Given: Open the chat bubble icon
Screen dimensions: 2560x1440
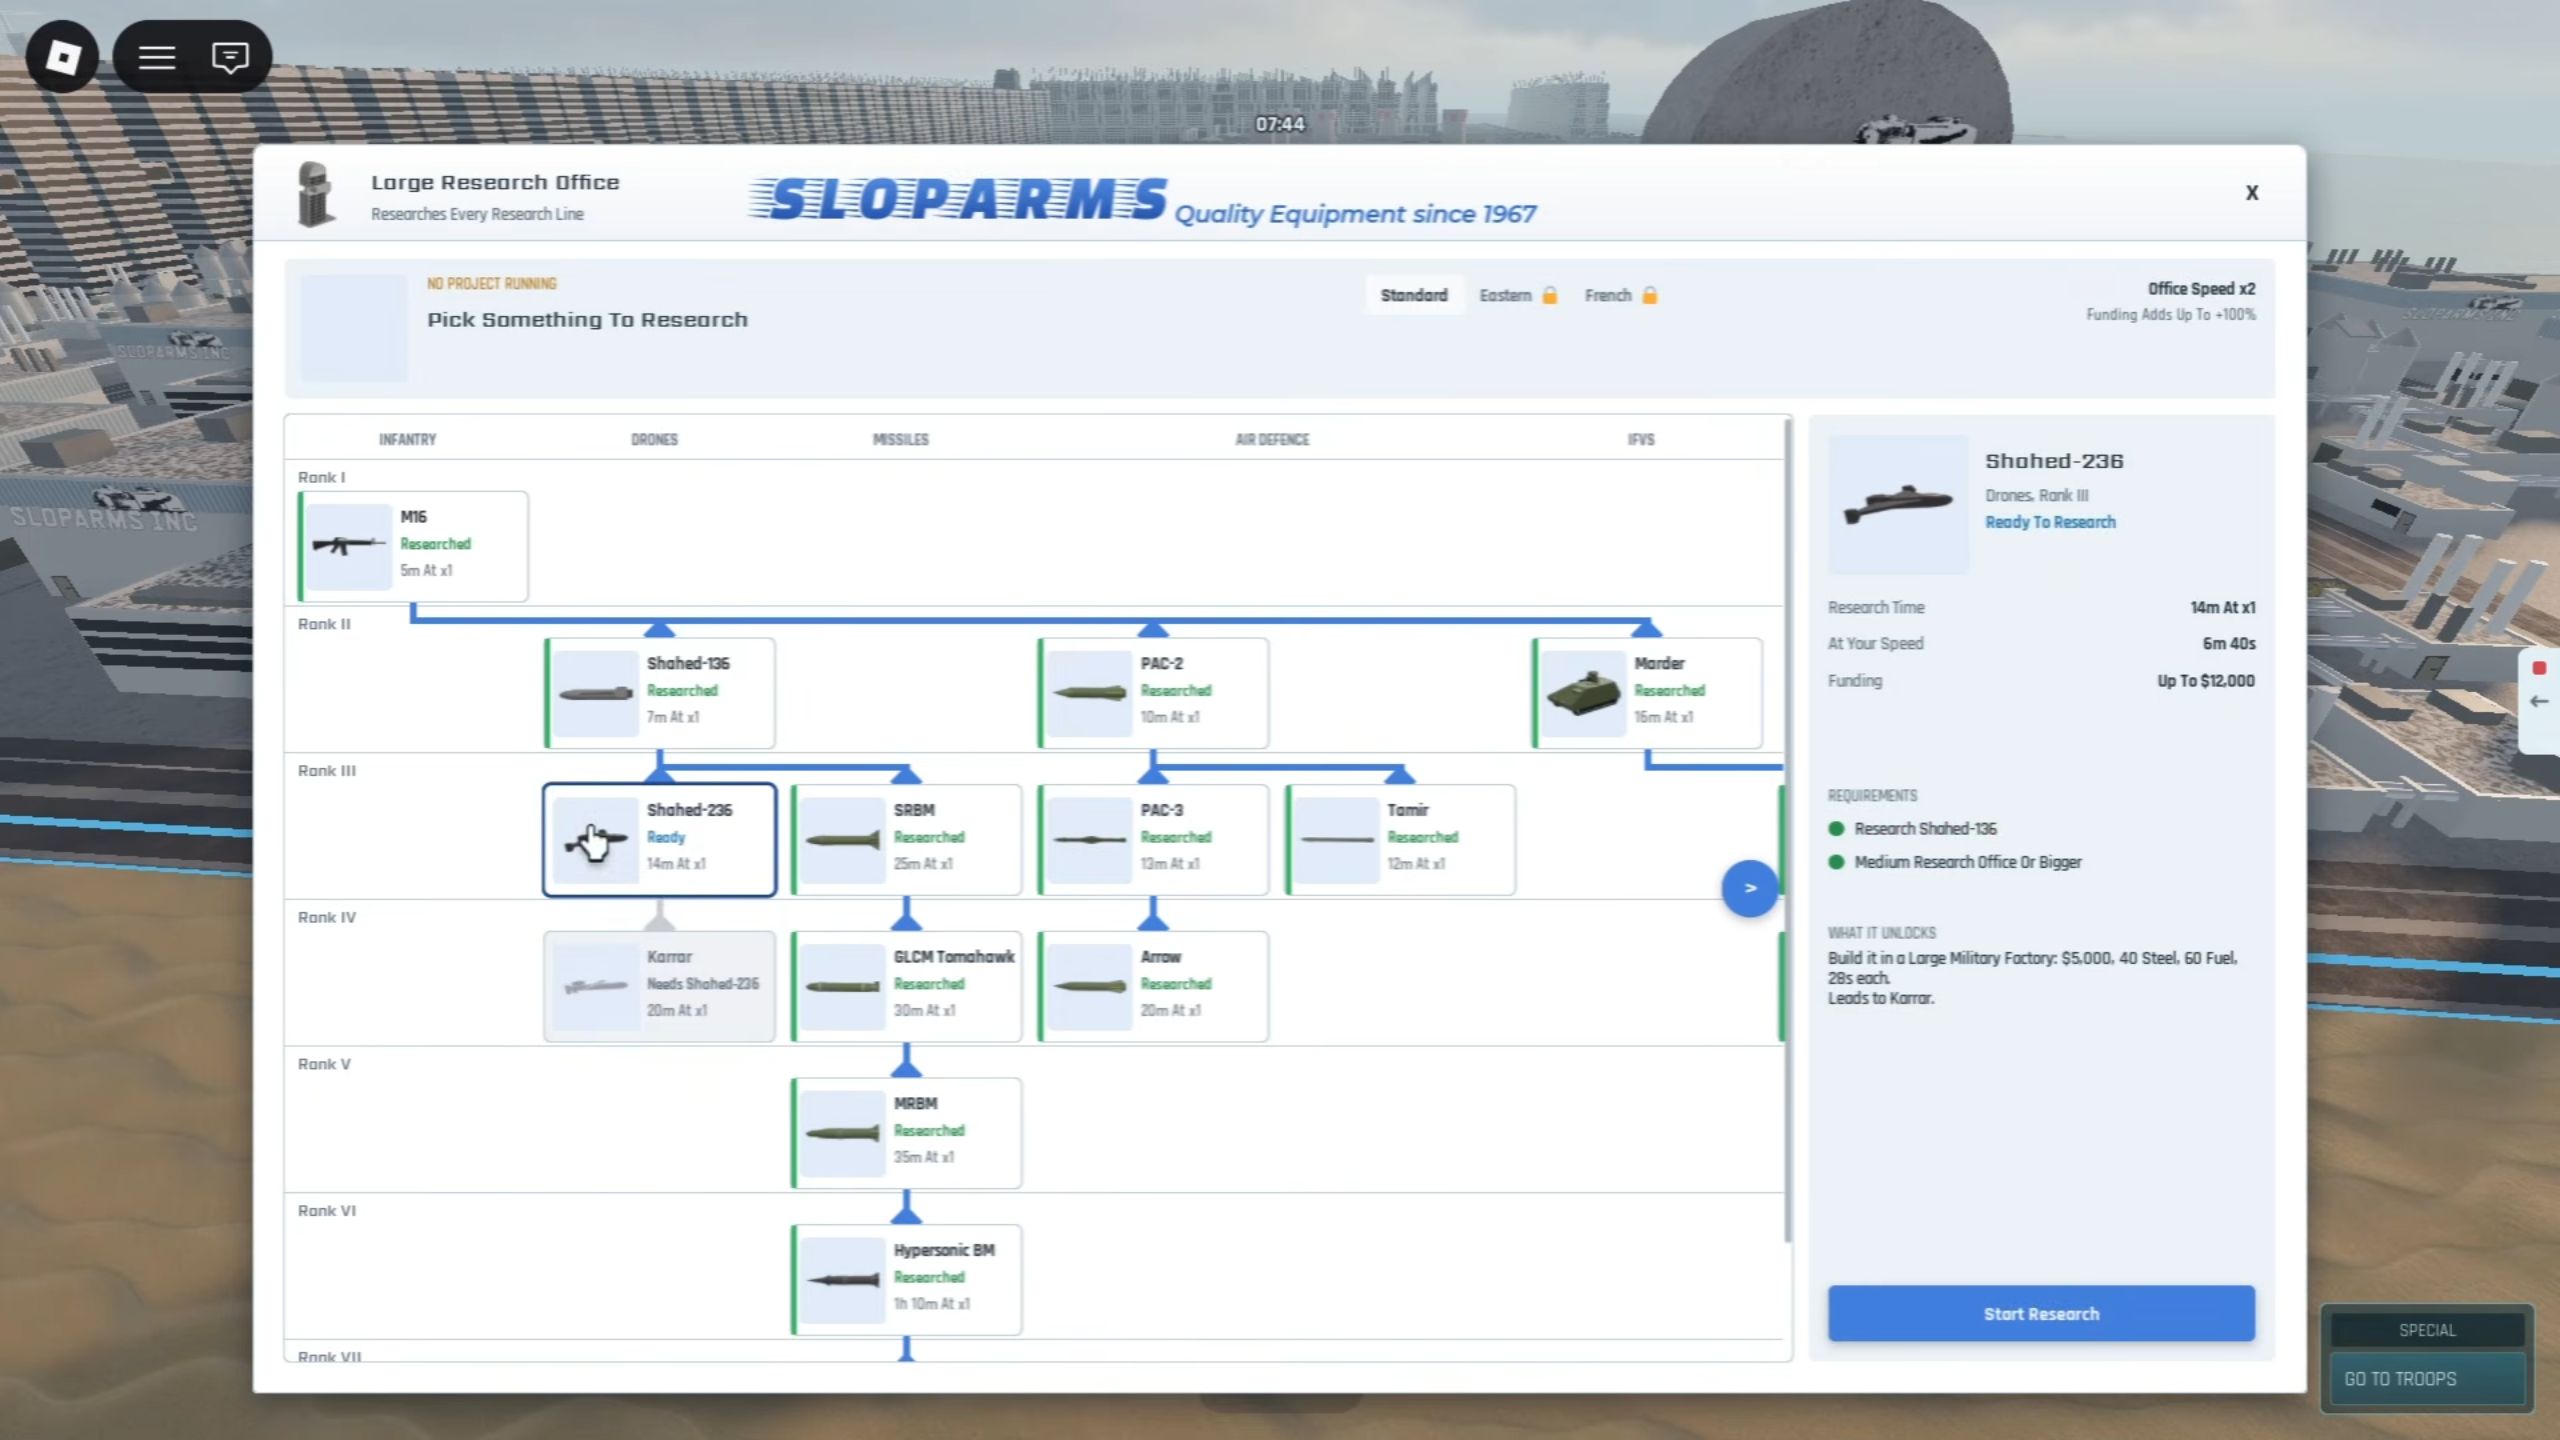Looking at the screenshot, I should (x=230, y=57).
